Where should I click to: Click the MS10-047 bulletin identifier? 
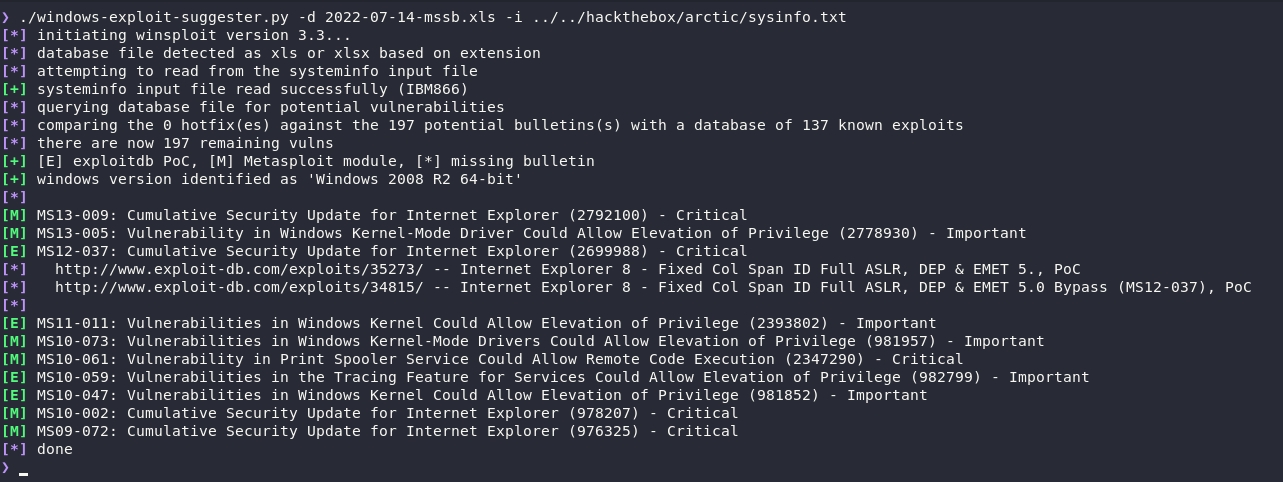72,395
